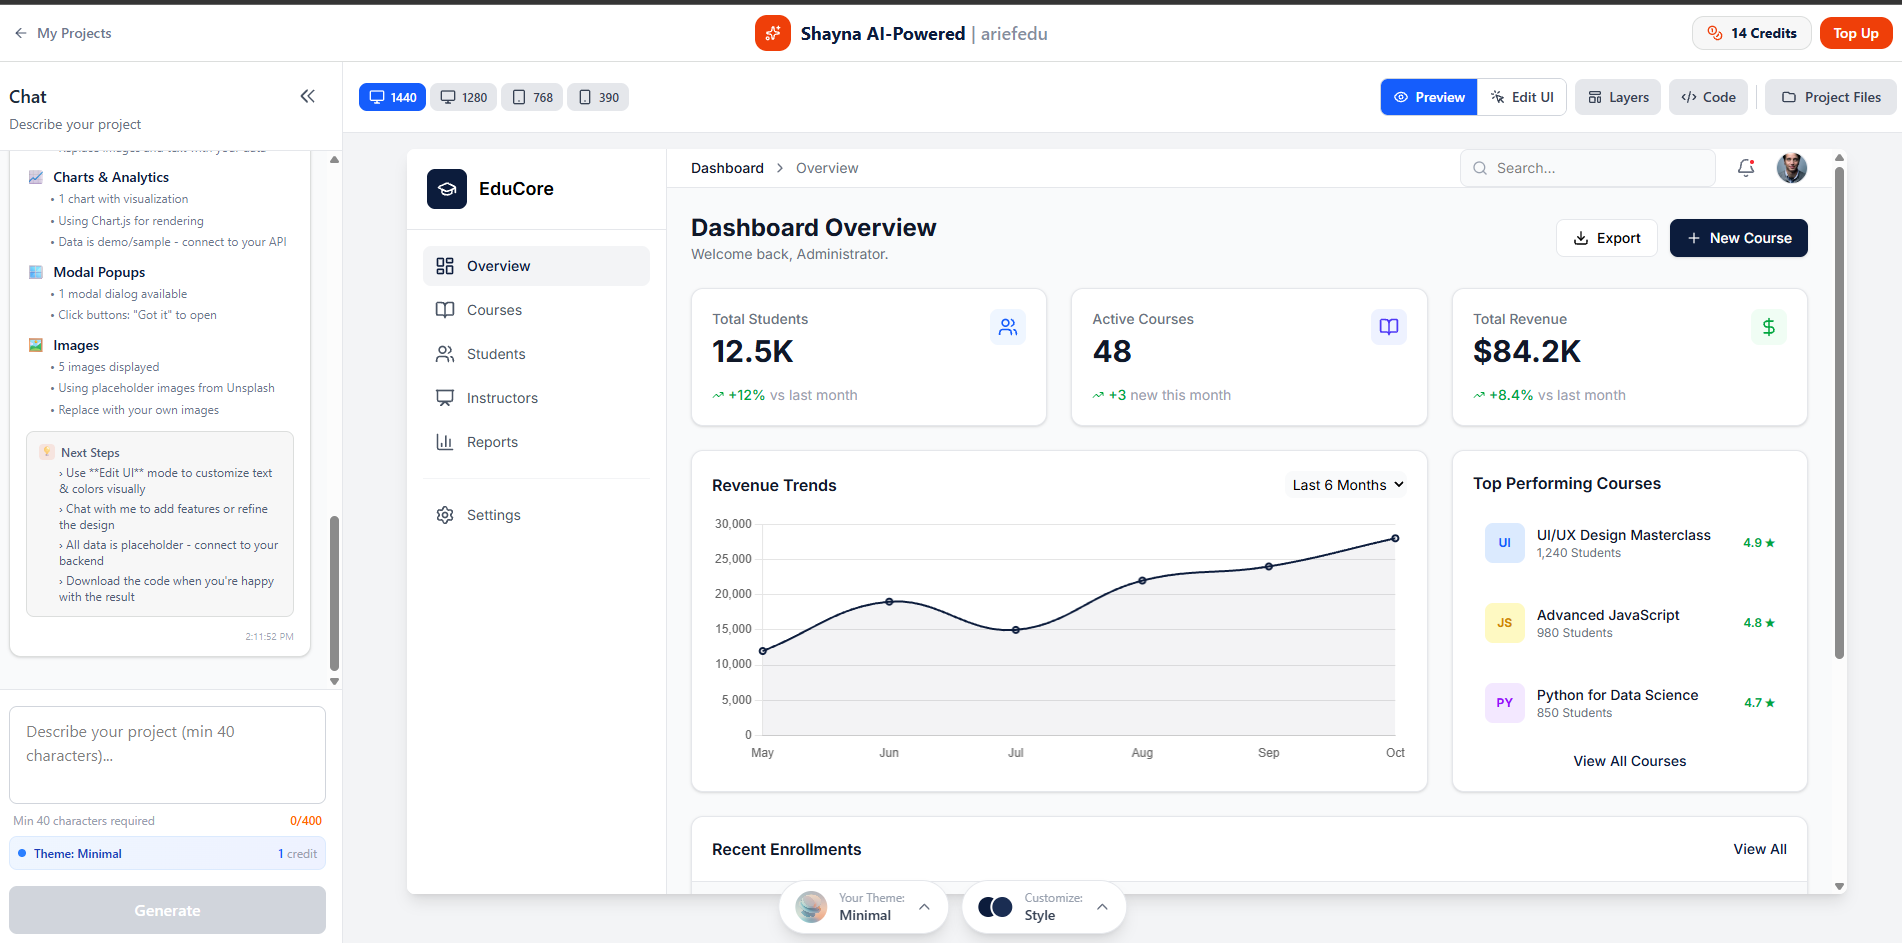This screenshot has height=943, width=1902.
Task: Click the Total Revenue dollar icon
Action: click(x=1768, y=327)
